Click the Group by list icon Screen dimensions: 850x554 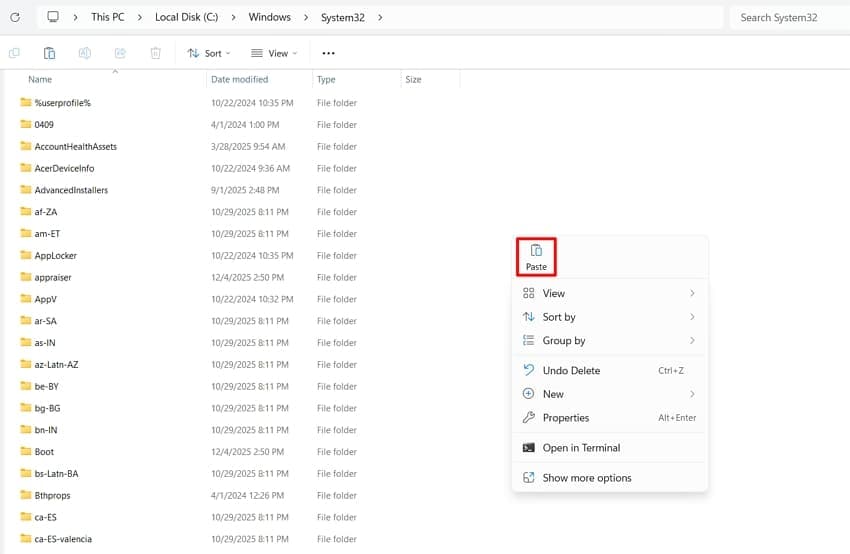(529, 340)
